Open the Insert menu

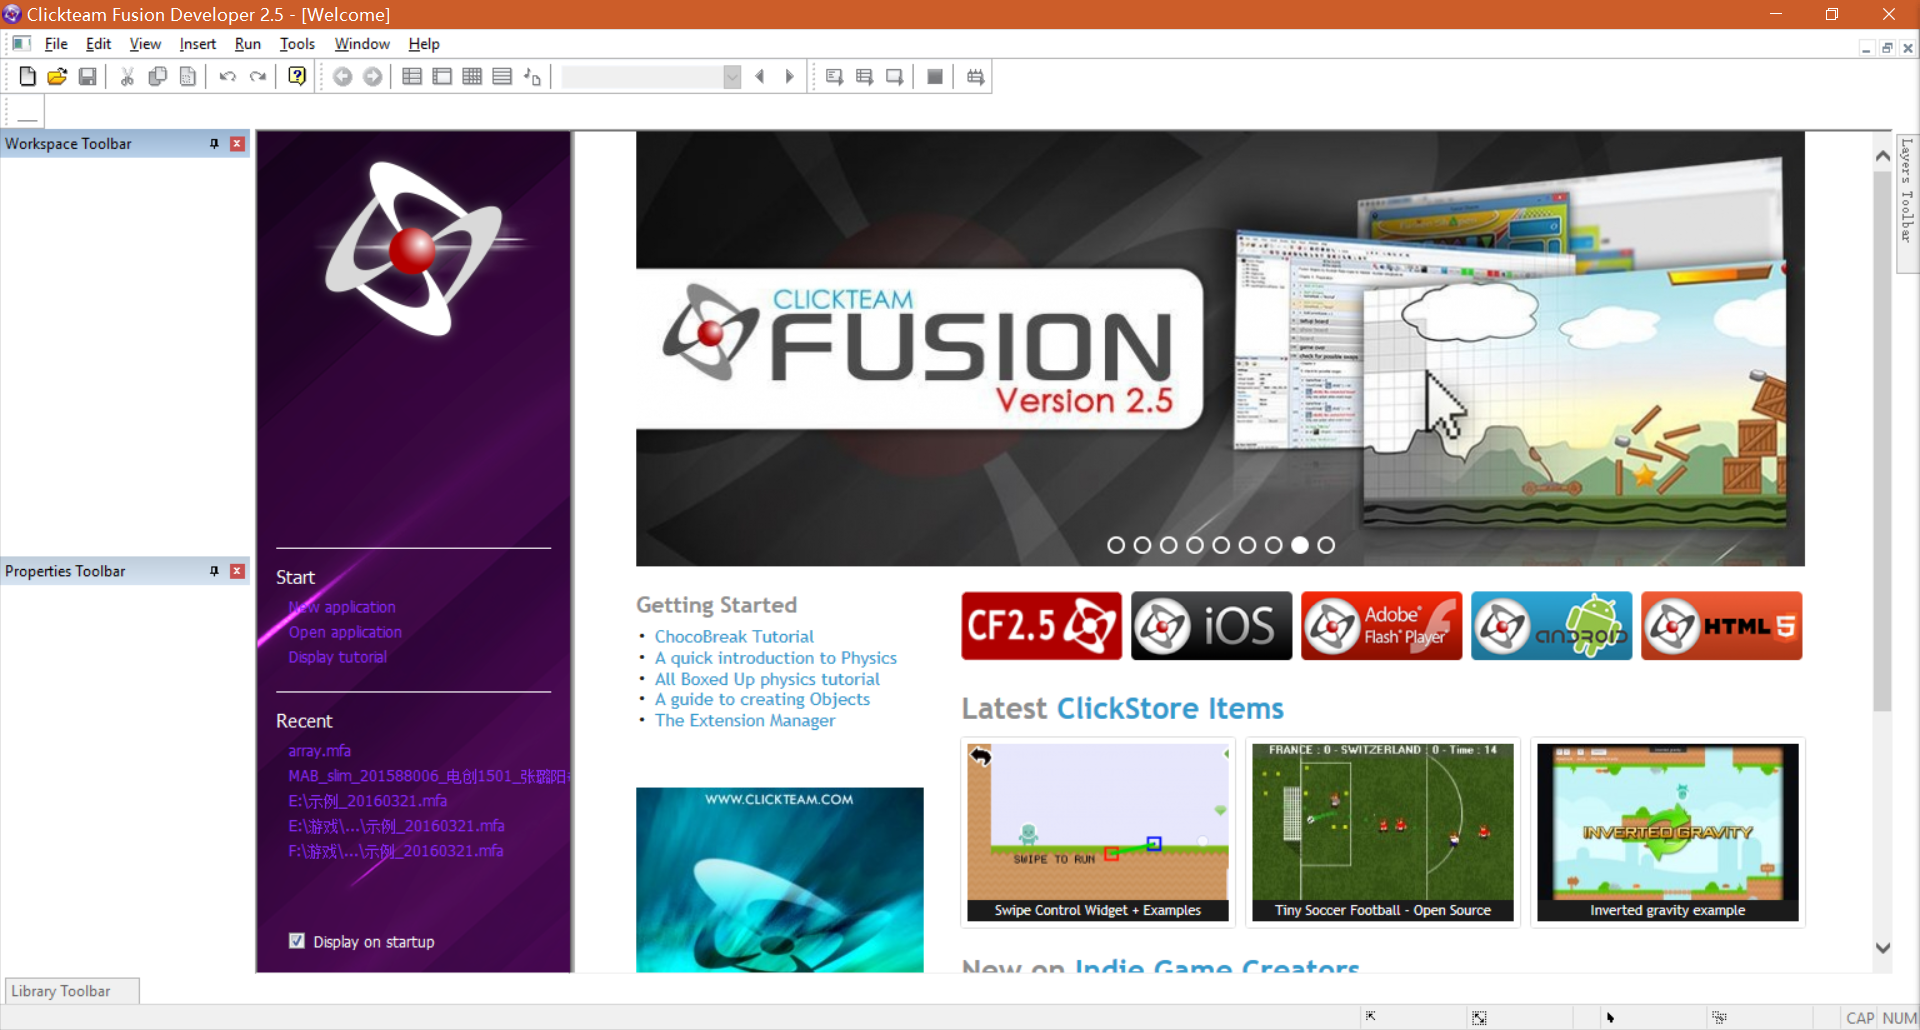[x=197, y=44]
